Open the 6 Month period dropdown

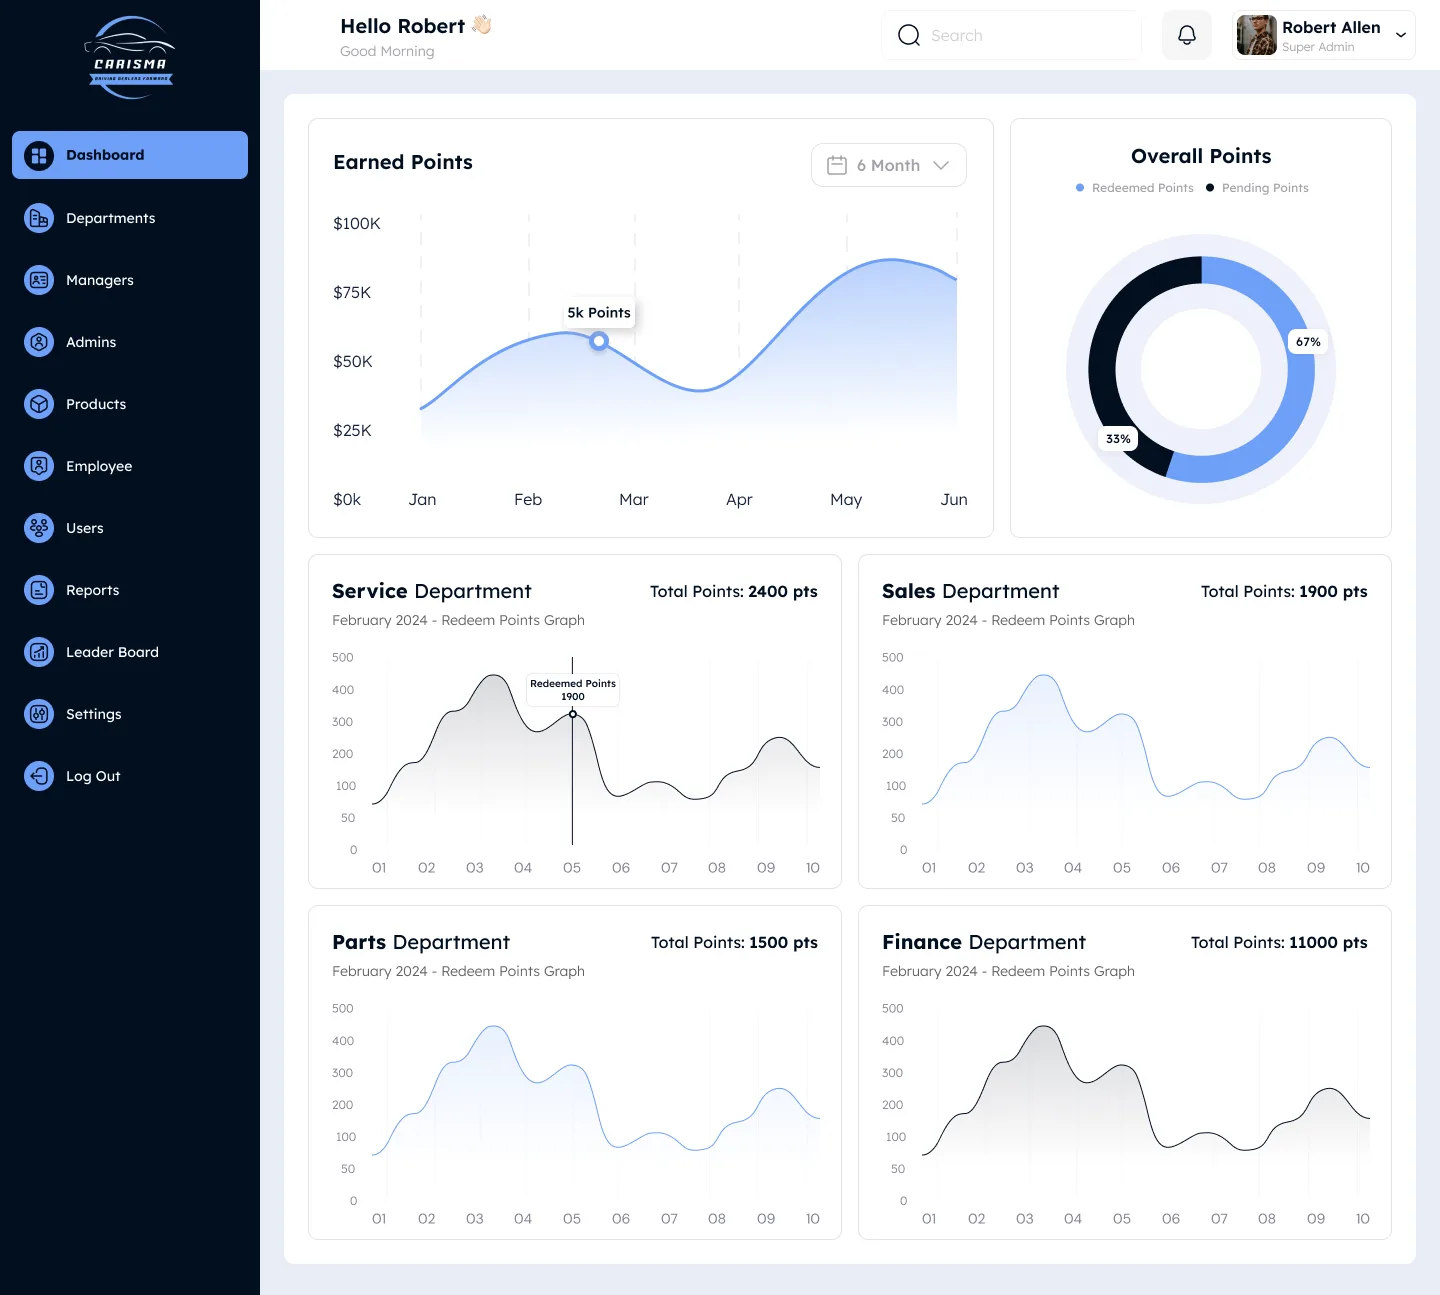tap(888, 165)
